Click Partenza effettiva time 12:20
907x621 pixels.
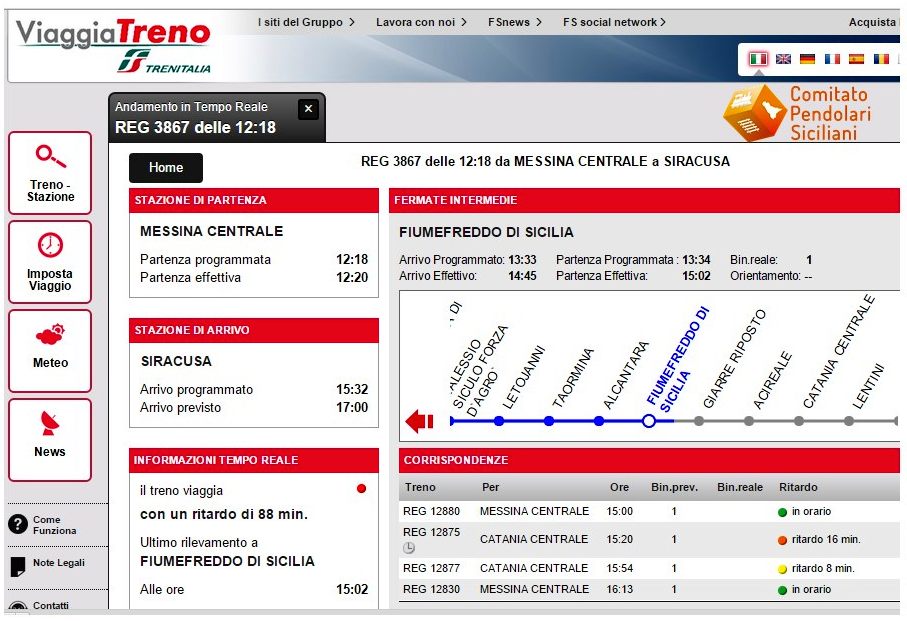click(x=352, y=278)
